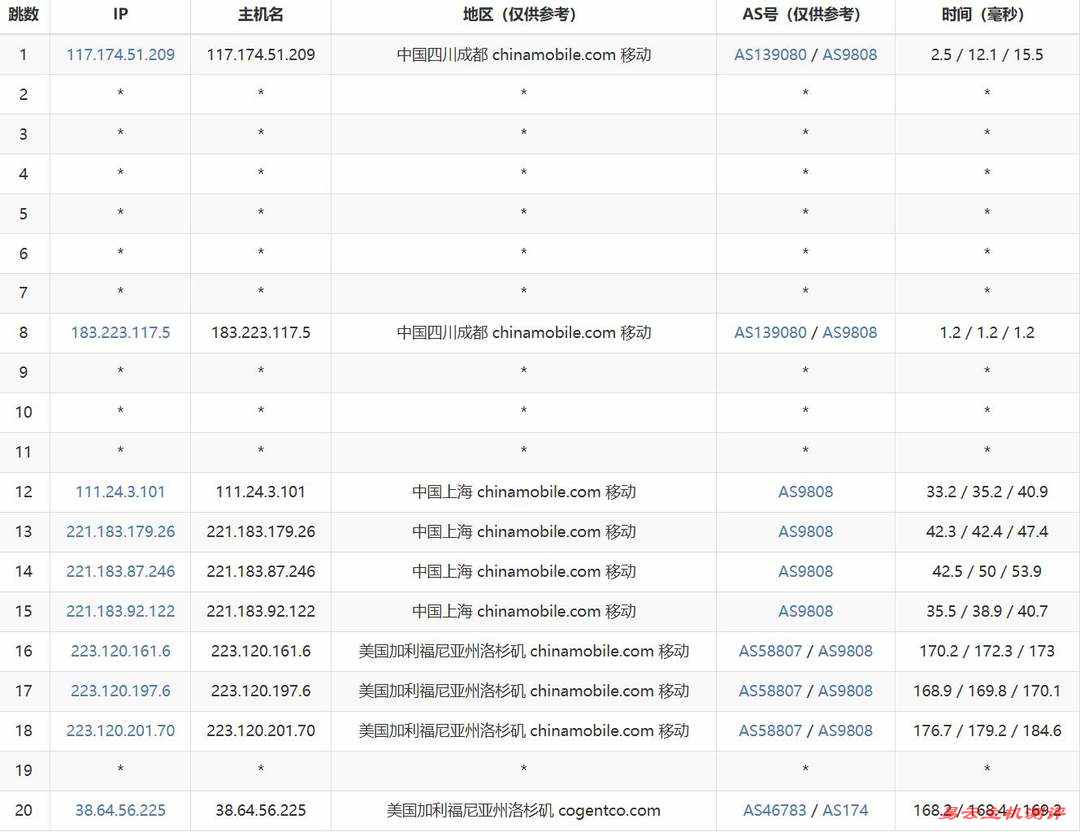Screen dimensions: 1080x832
Task: Click AS9808 link for hop 15
Action: 805,611
